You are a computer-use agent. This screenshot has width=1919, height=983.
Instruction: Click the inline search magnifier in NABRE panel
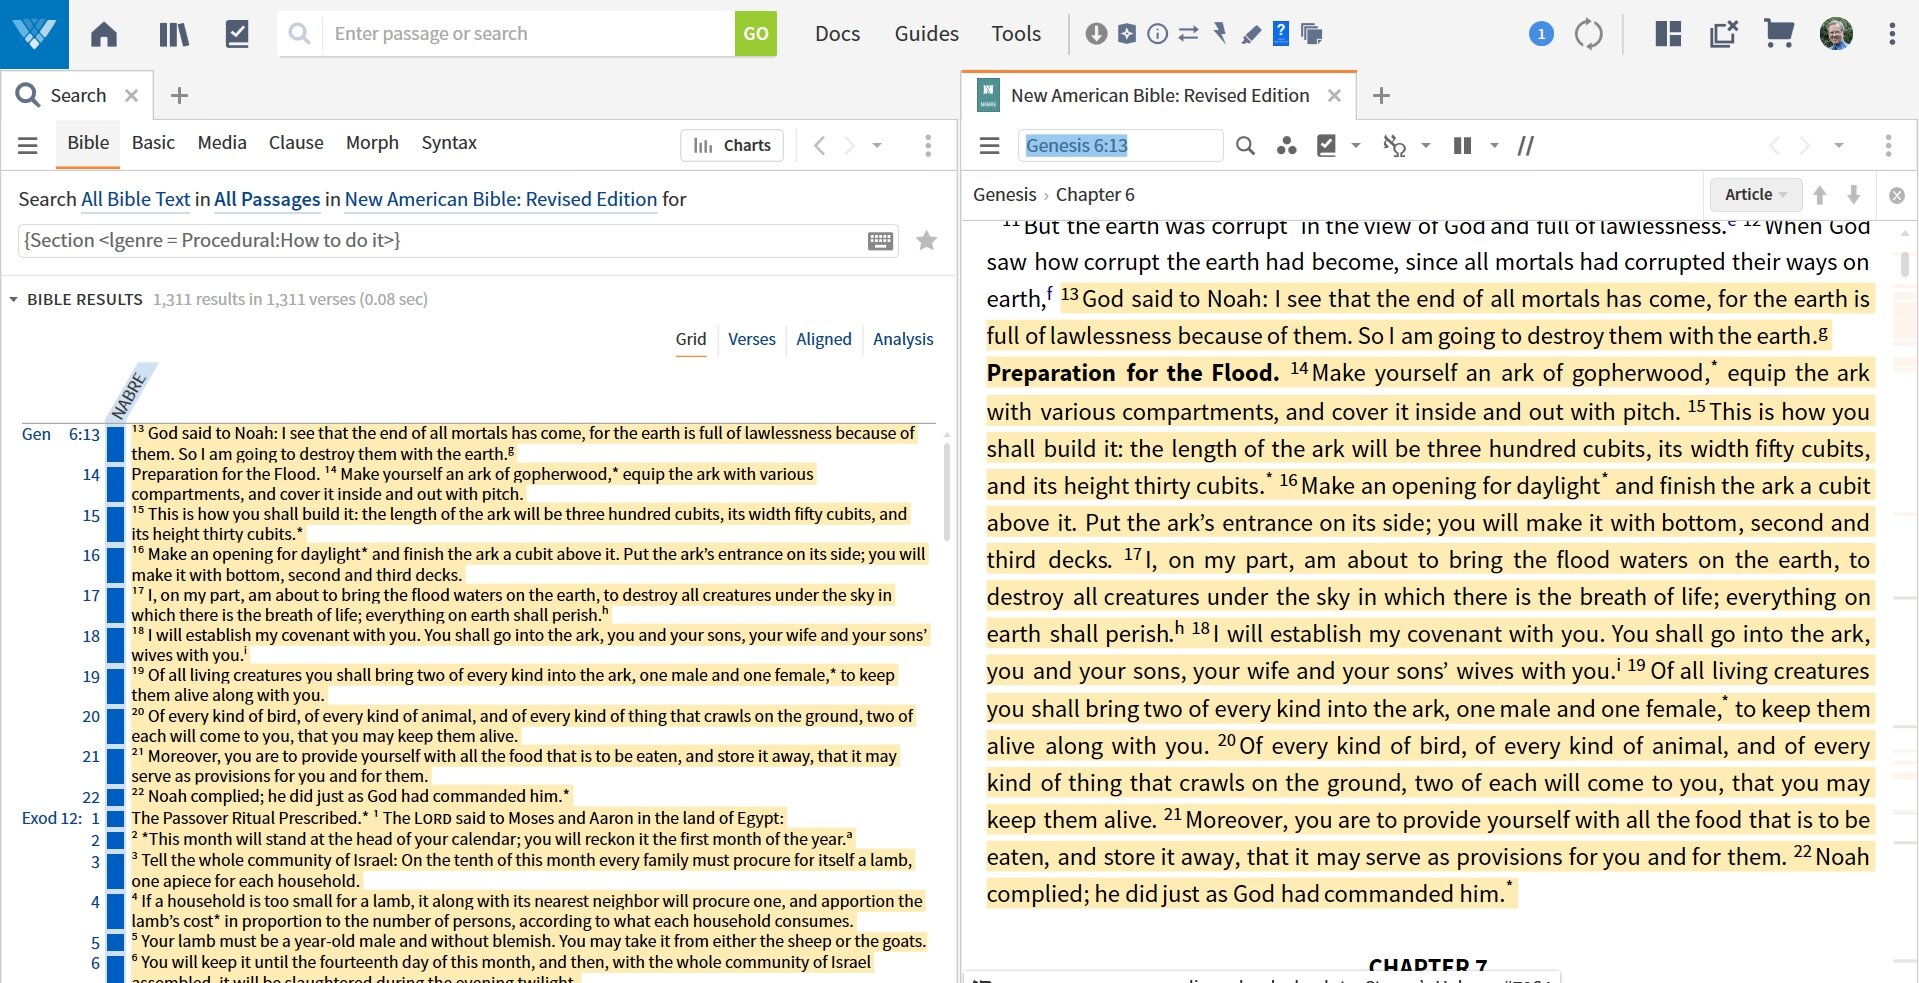[1245, 146]
